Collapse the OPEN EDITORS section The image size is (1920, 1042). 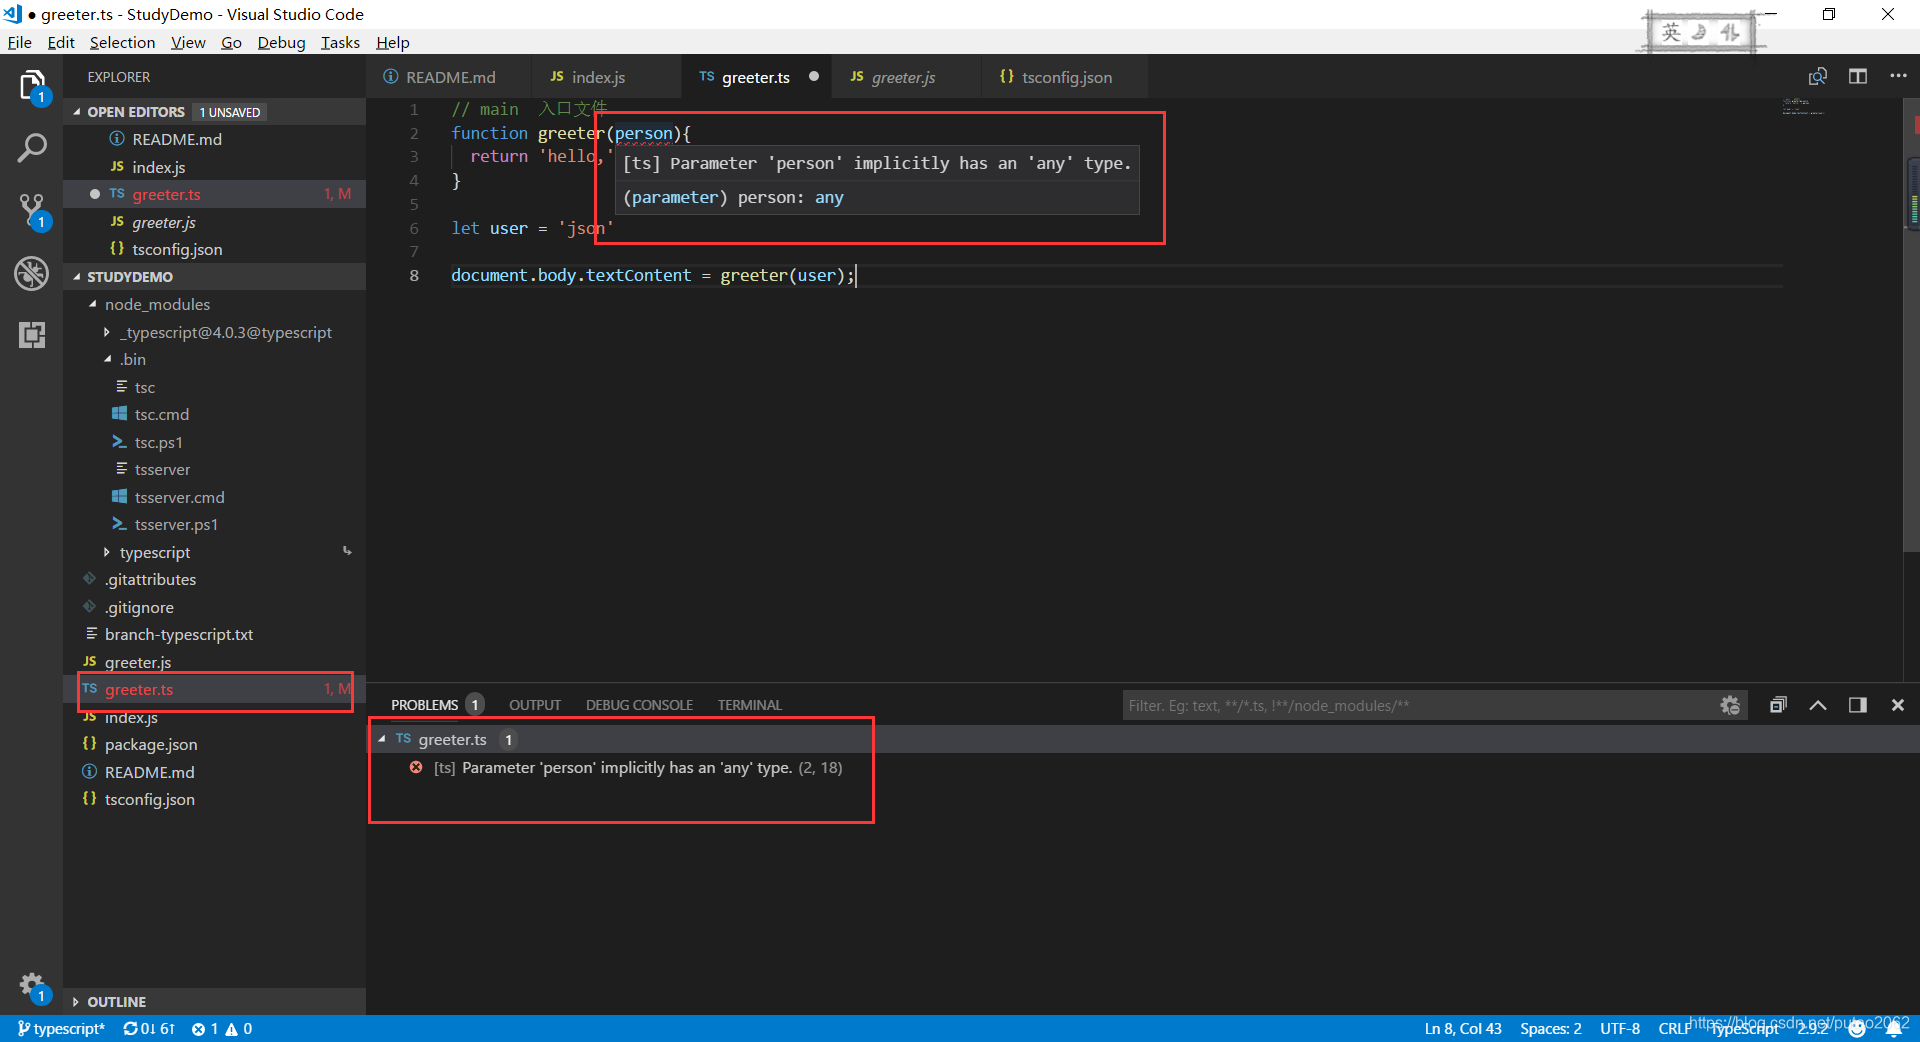[77, 112]
